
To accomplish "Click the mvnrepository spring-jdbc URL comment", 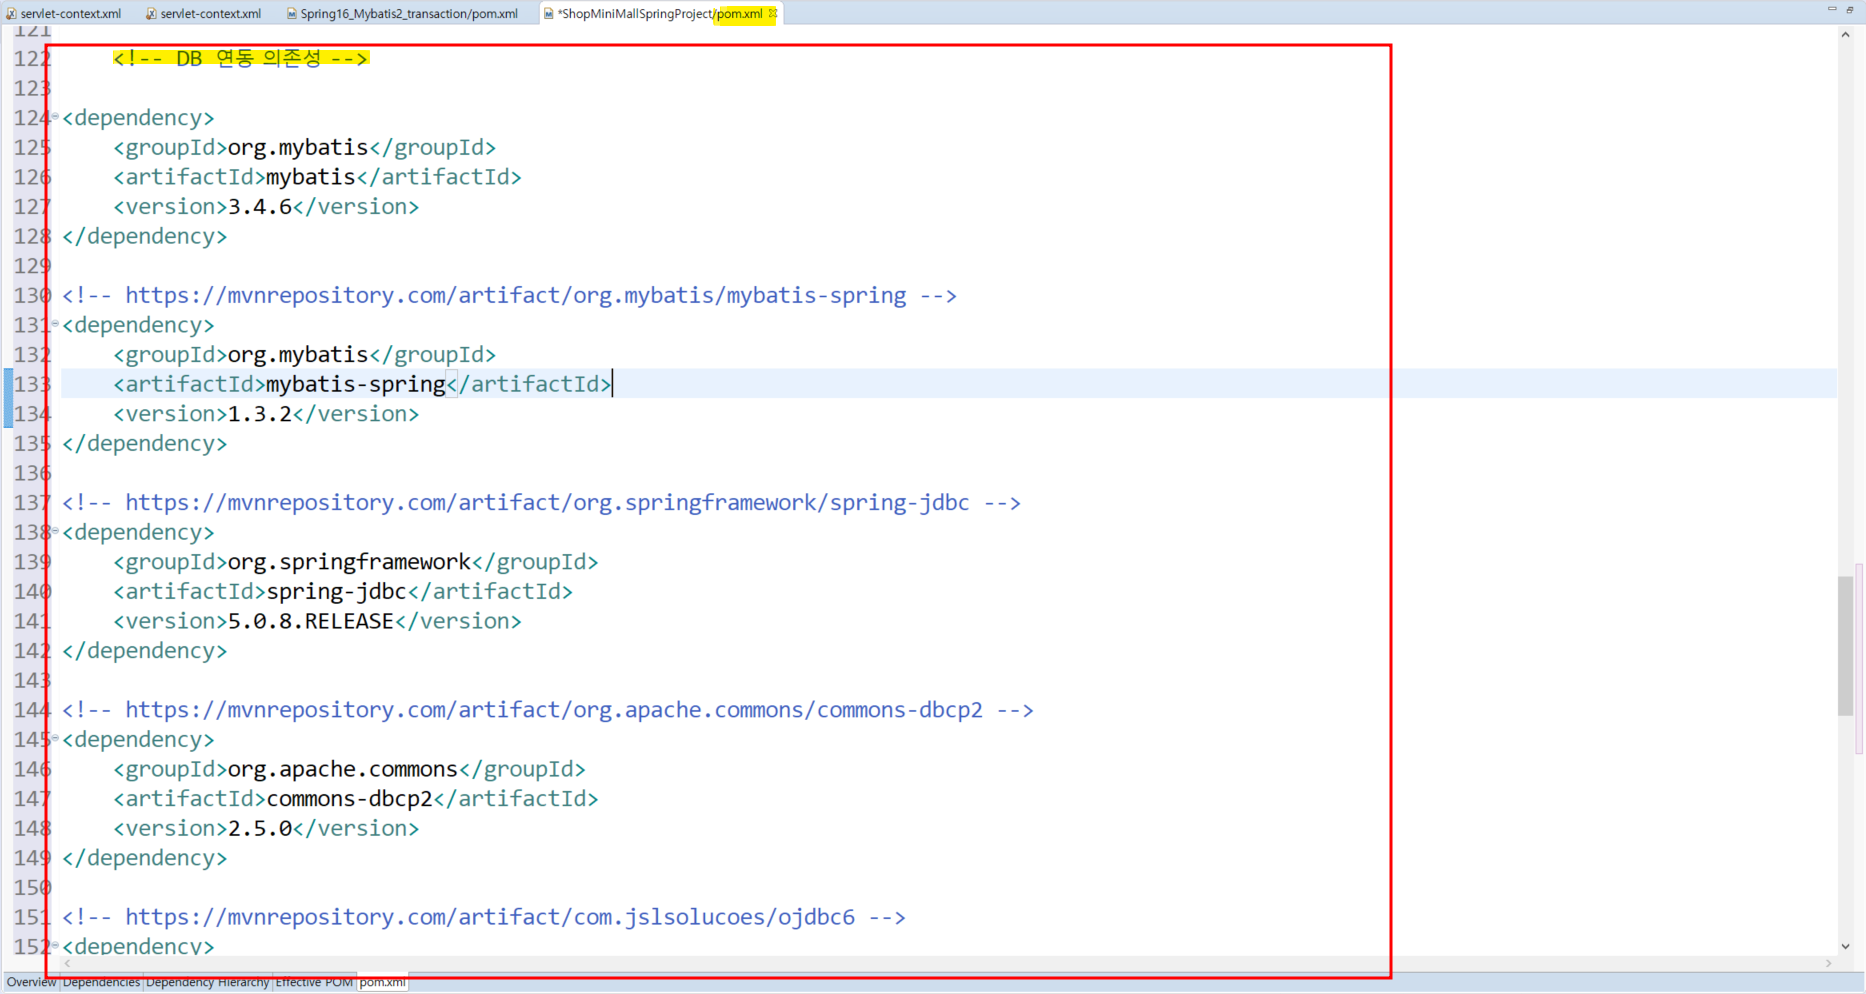I will [x=541, y=503].
